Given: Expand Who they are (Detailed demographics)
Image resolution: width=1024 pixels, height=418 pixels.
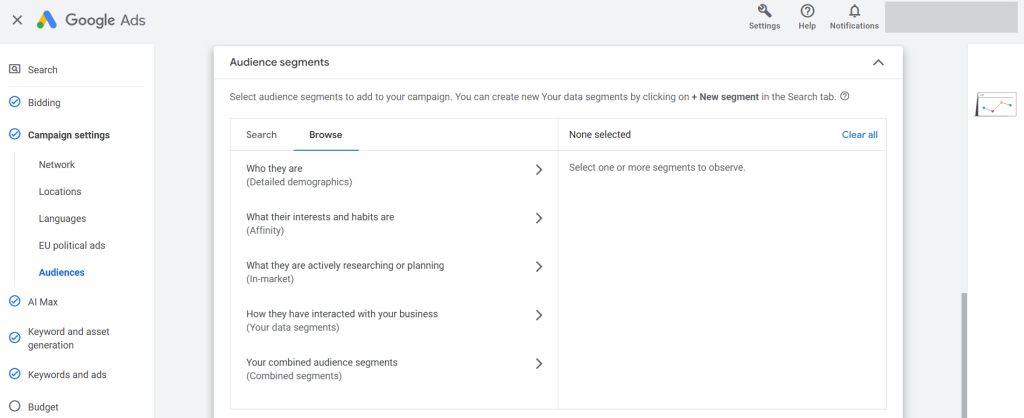Looking at the screenshot, I should pos(538,170).
